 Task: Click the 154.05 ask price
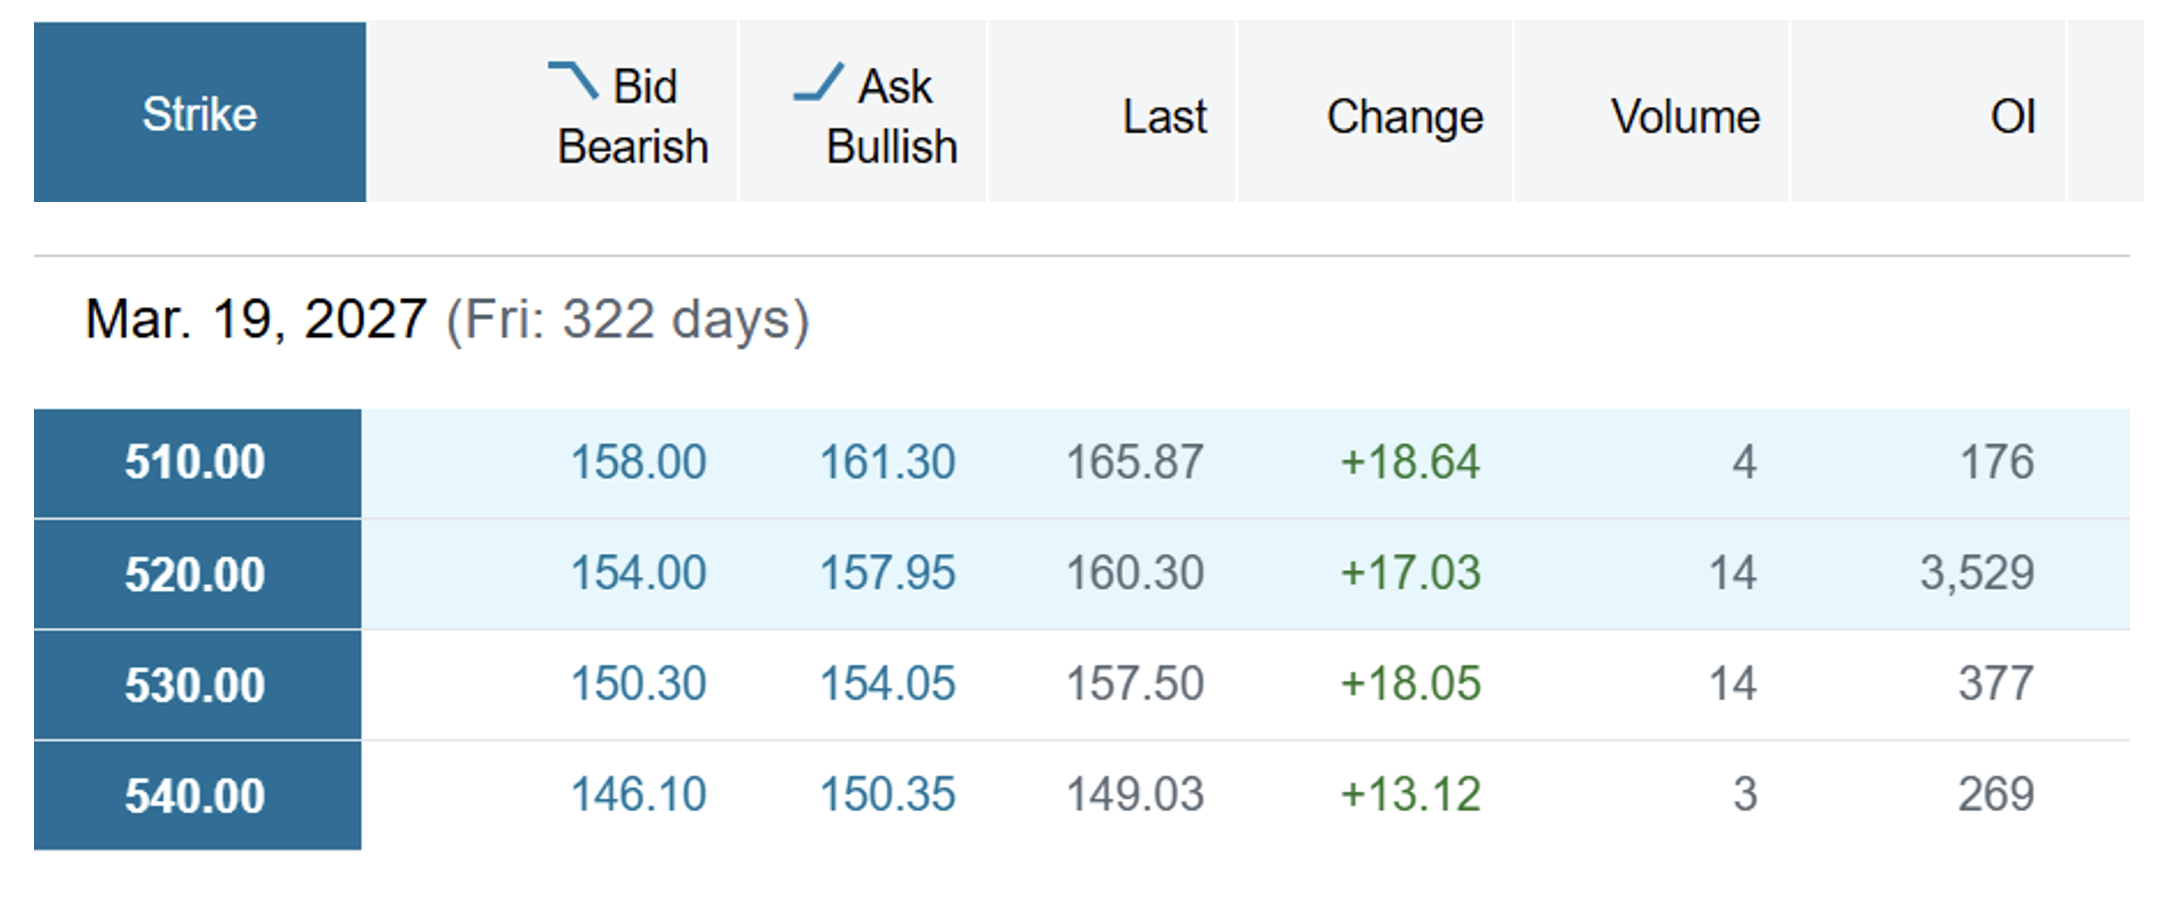point(887,685)
